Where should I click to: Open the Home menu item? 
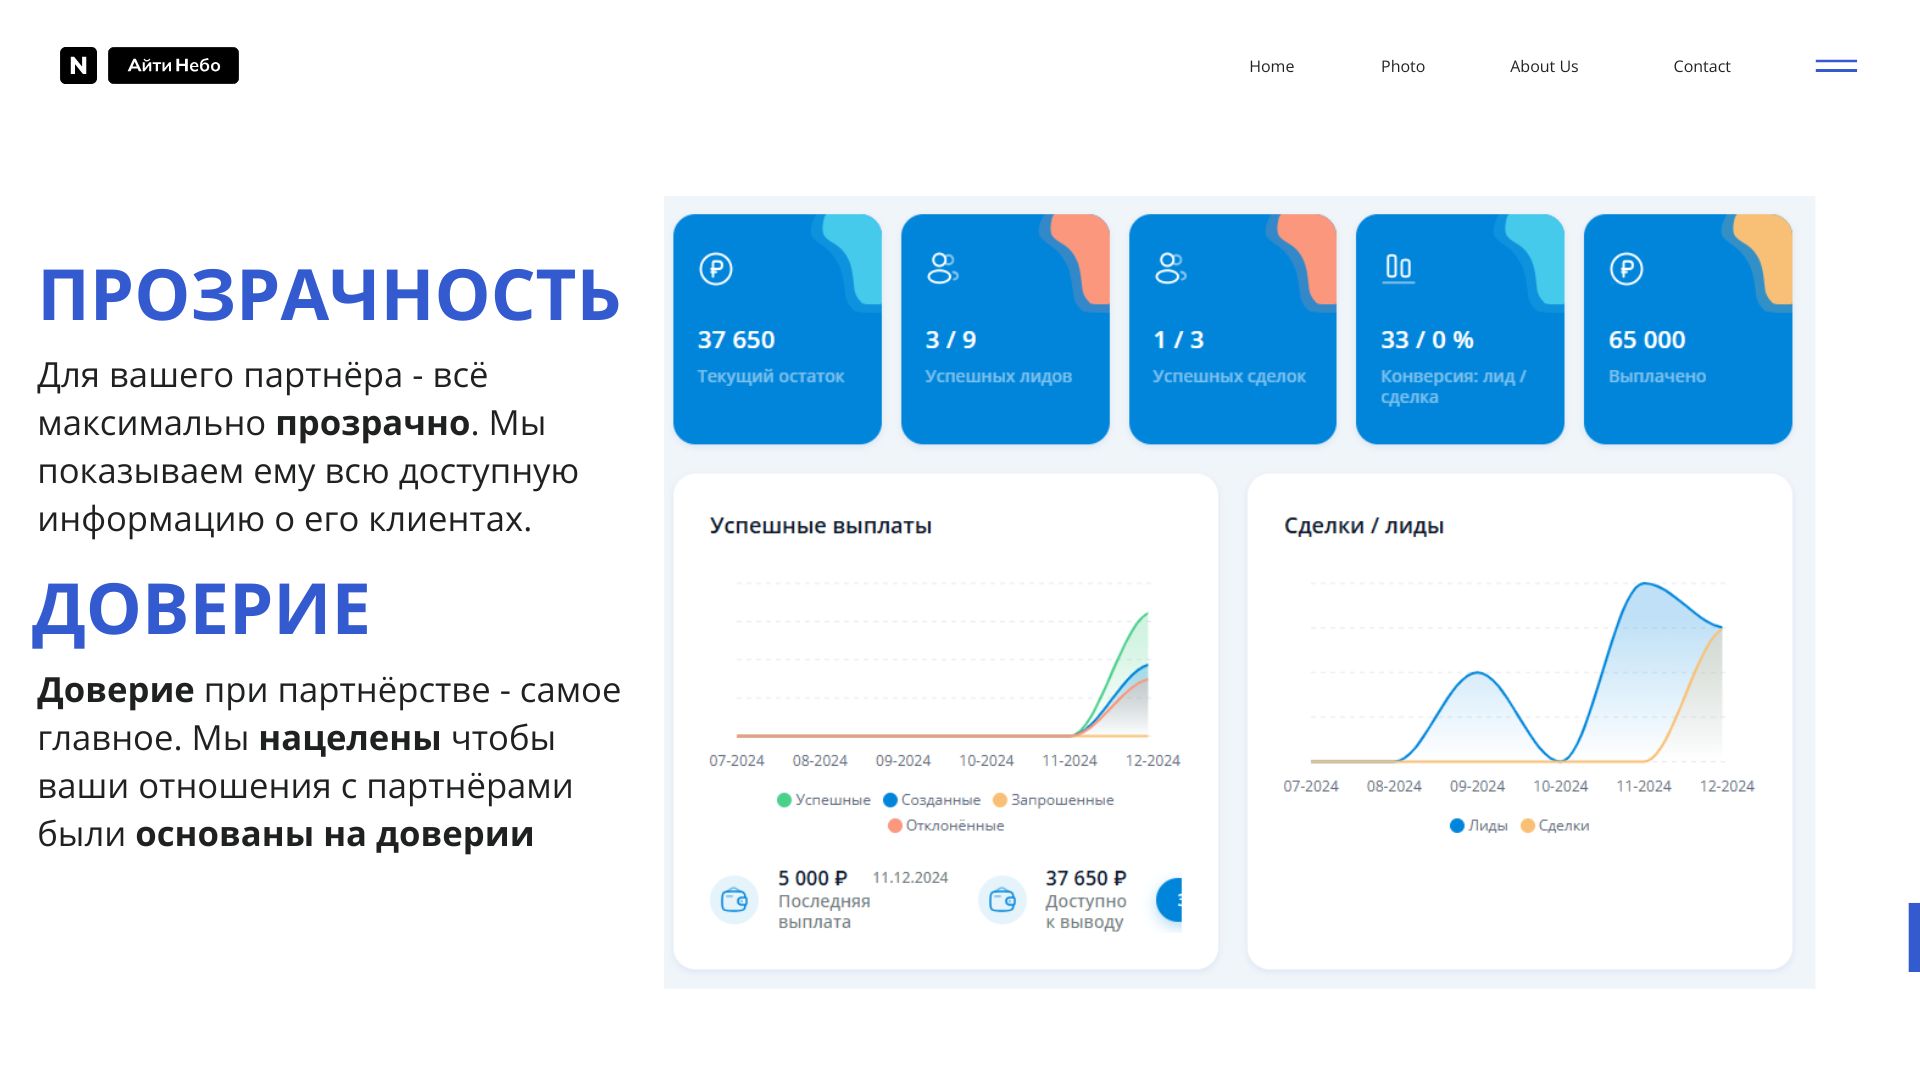1271,66
